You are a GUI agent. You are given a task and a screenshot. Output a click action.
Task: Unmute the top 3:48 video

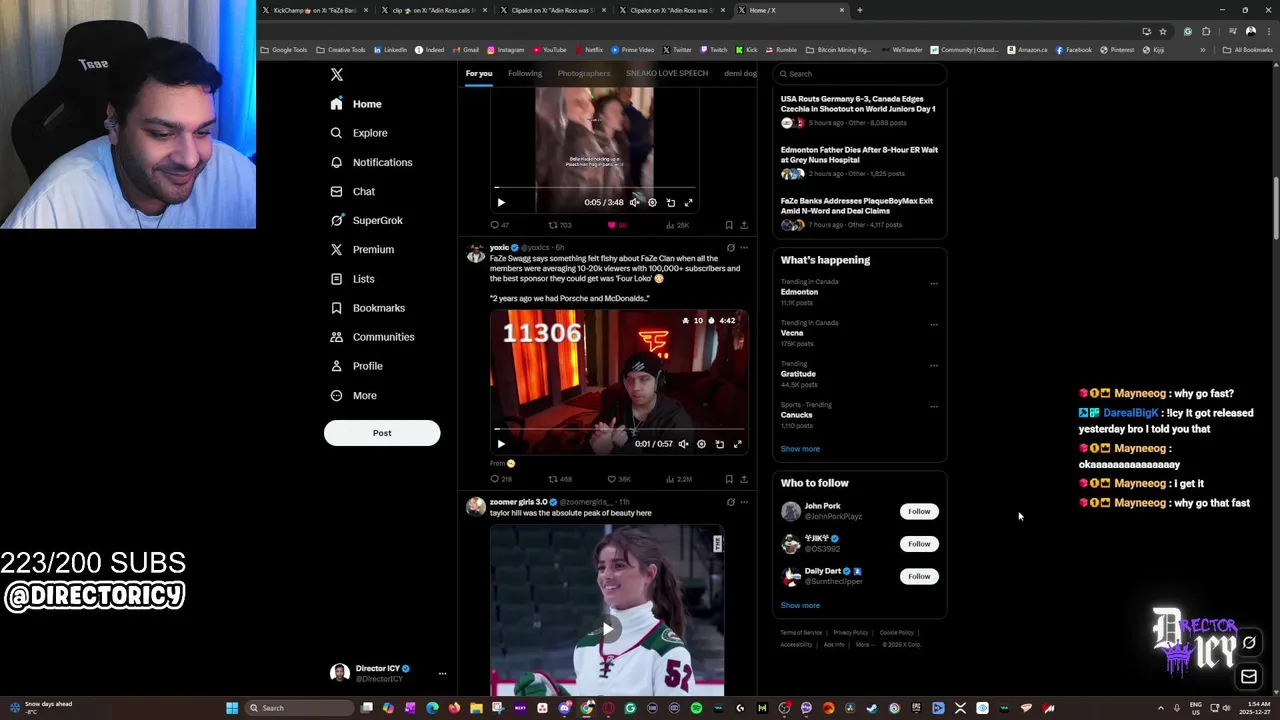click(x=634, y=202)
